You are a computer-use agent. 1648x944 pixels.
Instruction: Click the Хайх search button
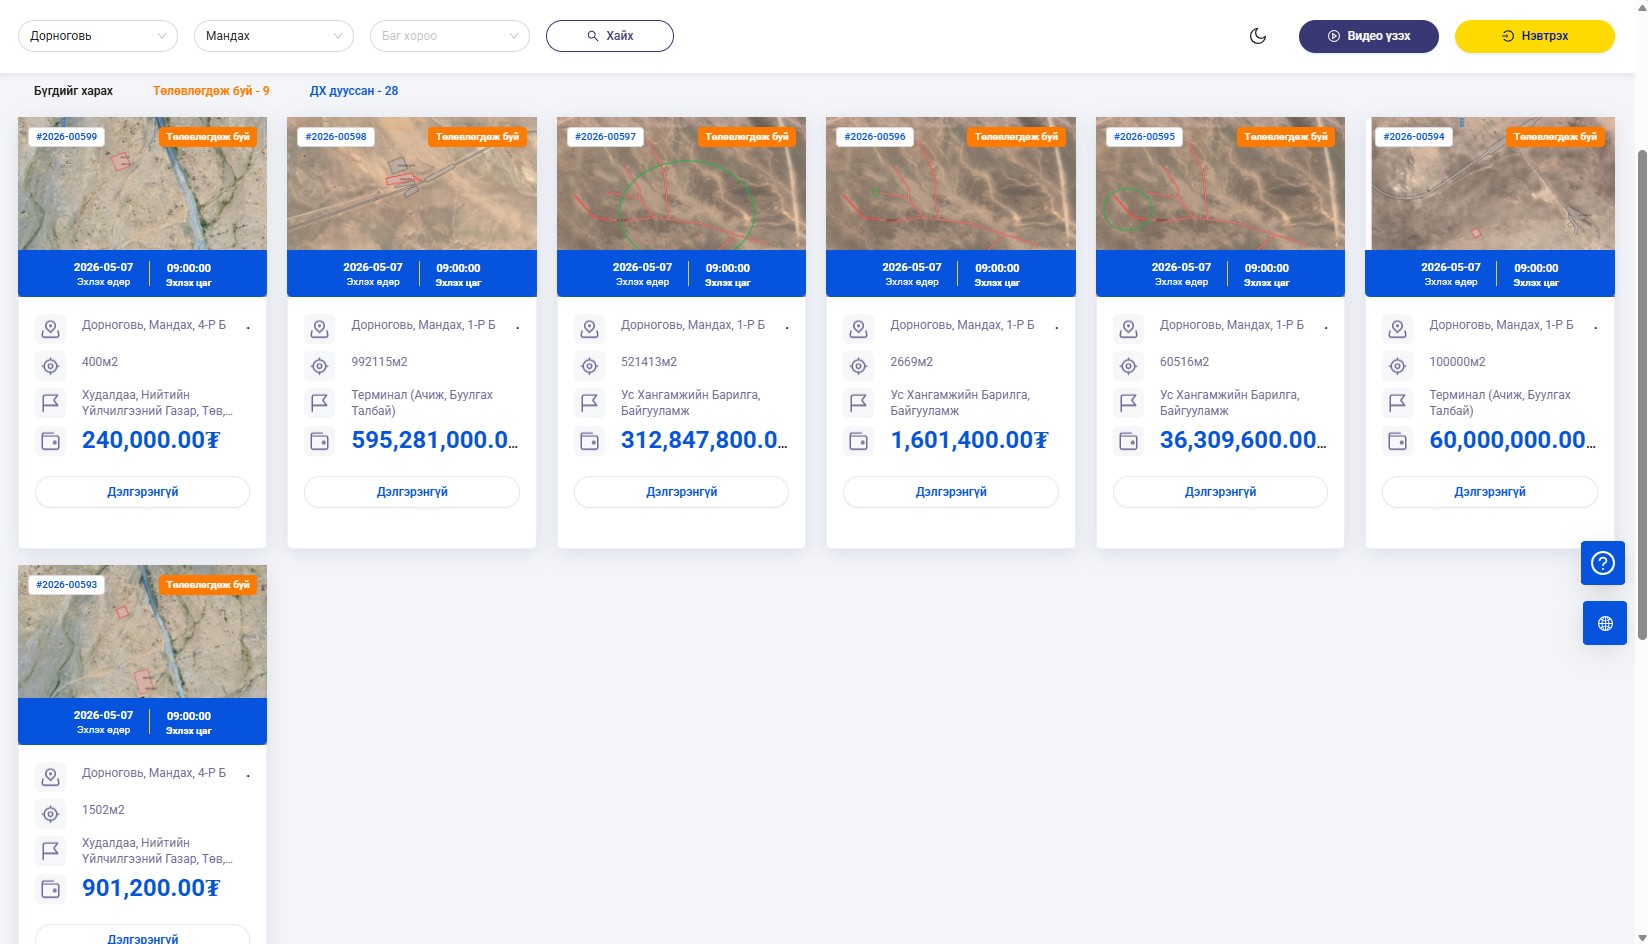tap(610, 36)
